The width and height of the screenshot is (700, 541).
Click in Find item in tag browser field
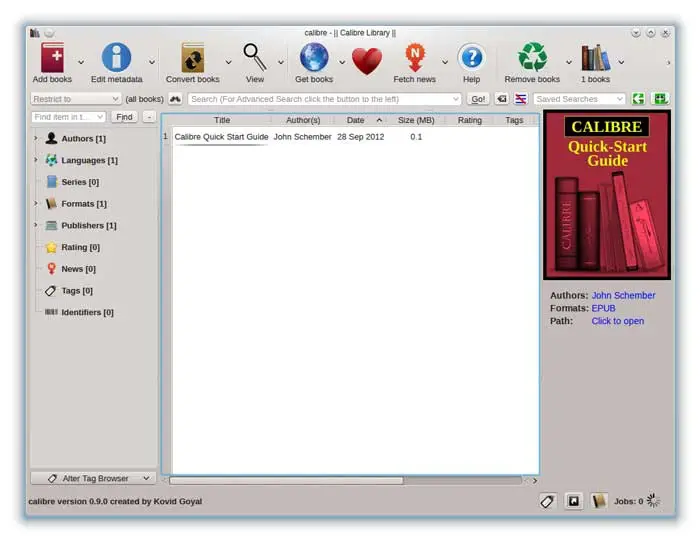68,117
